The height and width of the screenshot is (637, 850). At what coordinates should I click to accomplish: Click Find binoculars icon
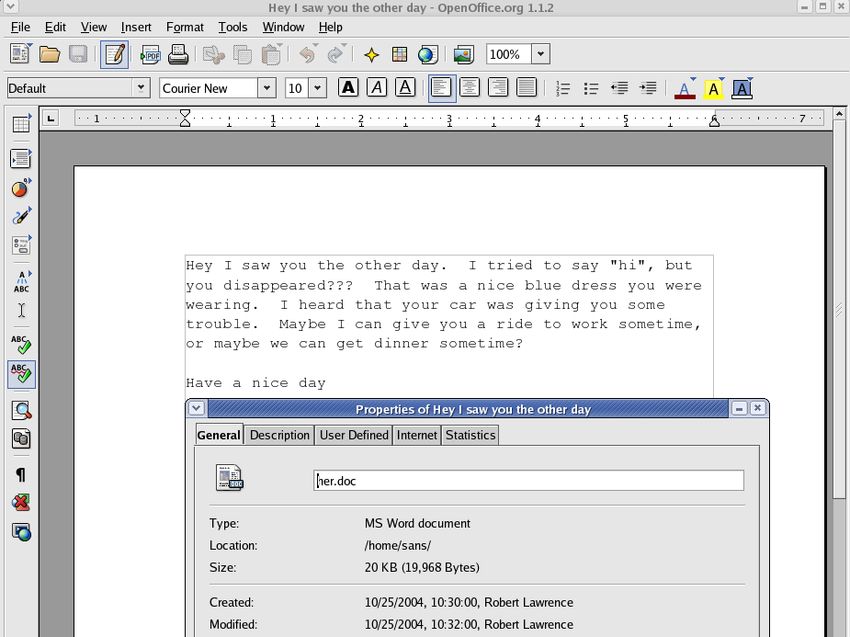tap(22, 410)
